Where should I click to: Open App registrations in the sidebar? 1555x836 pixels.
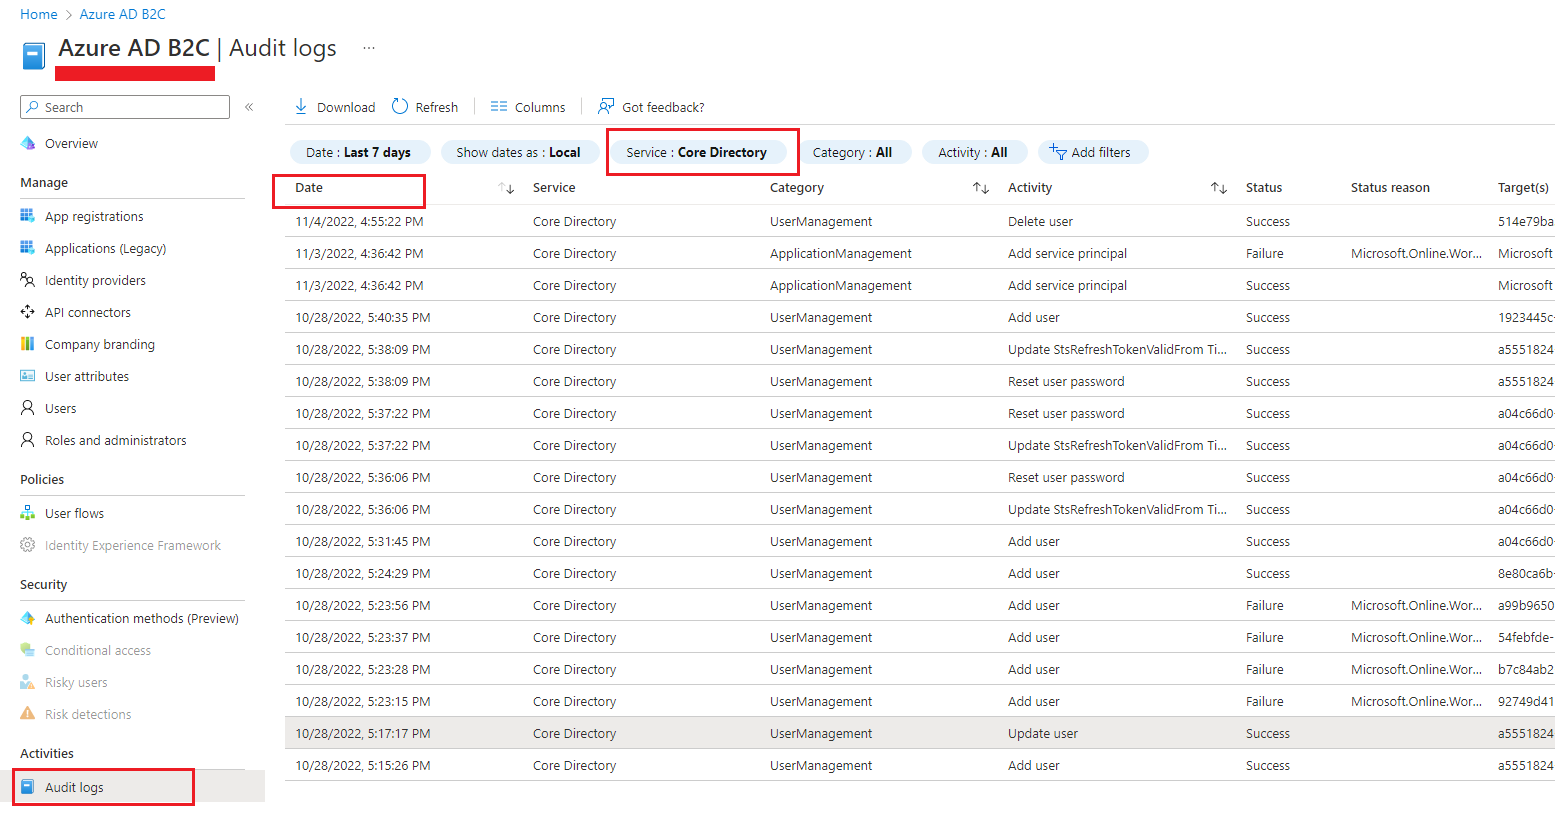point(94,216)
